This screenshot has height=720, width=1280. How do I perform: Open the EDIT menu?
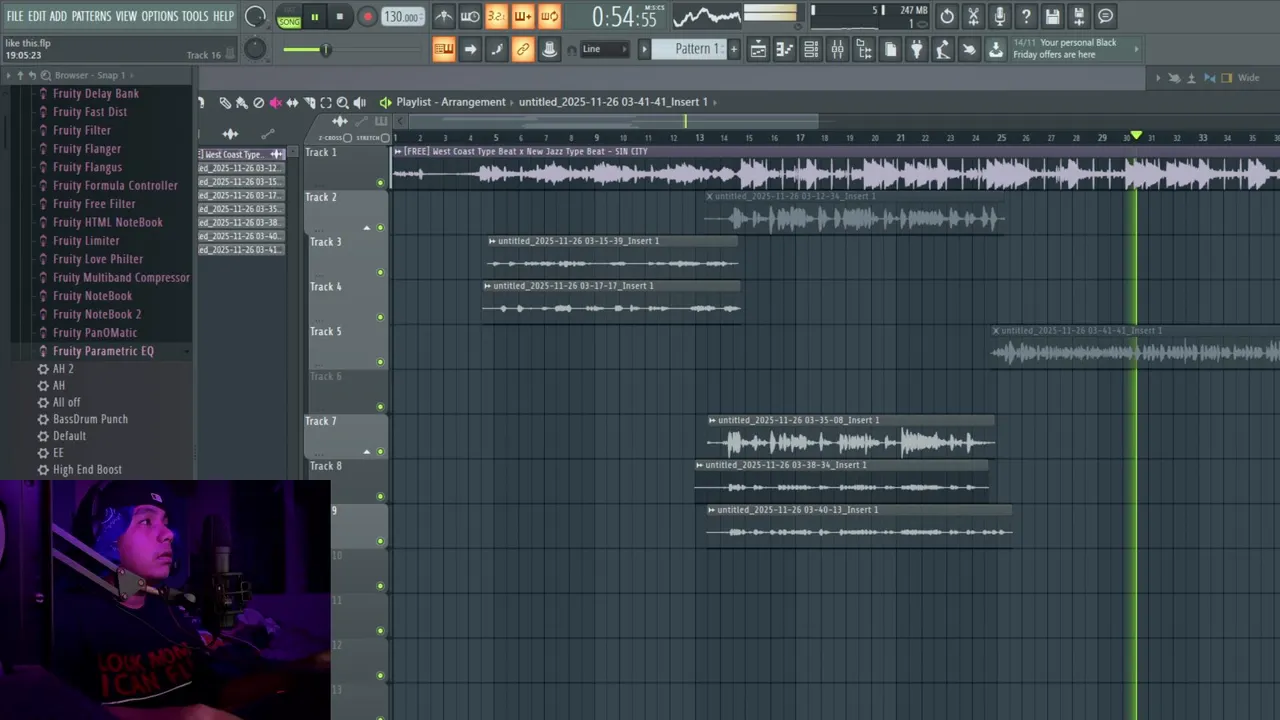(37, 16)
